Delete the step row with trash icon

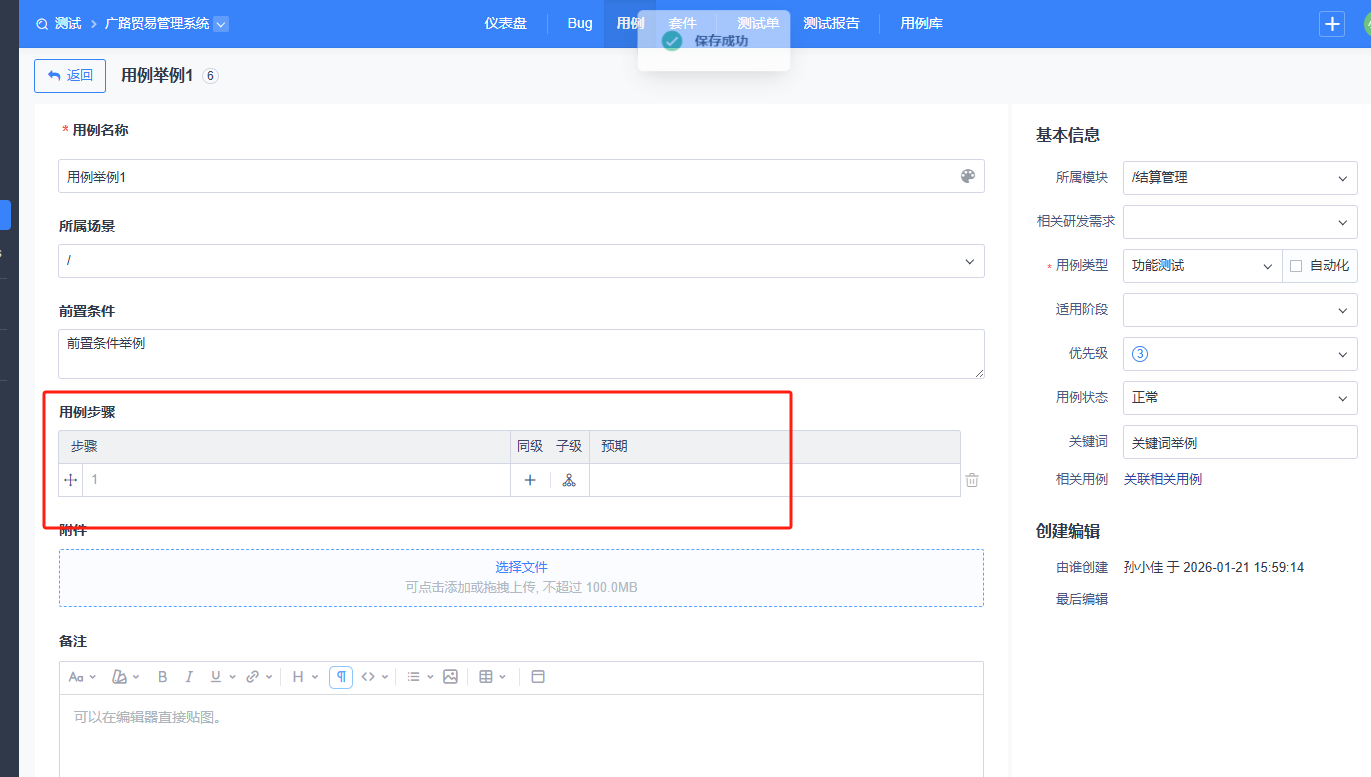tap(972, 480)
